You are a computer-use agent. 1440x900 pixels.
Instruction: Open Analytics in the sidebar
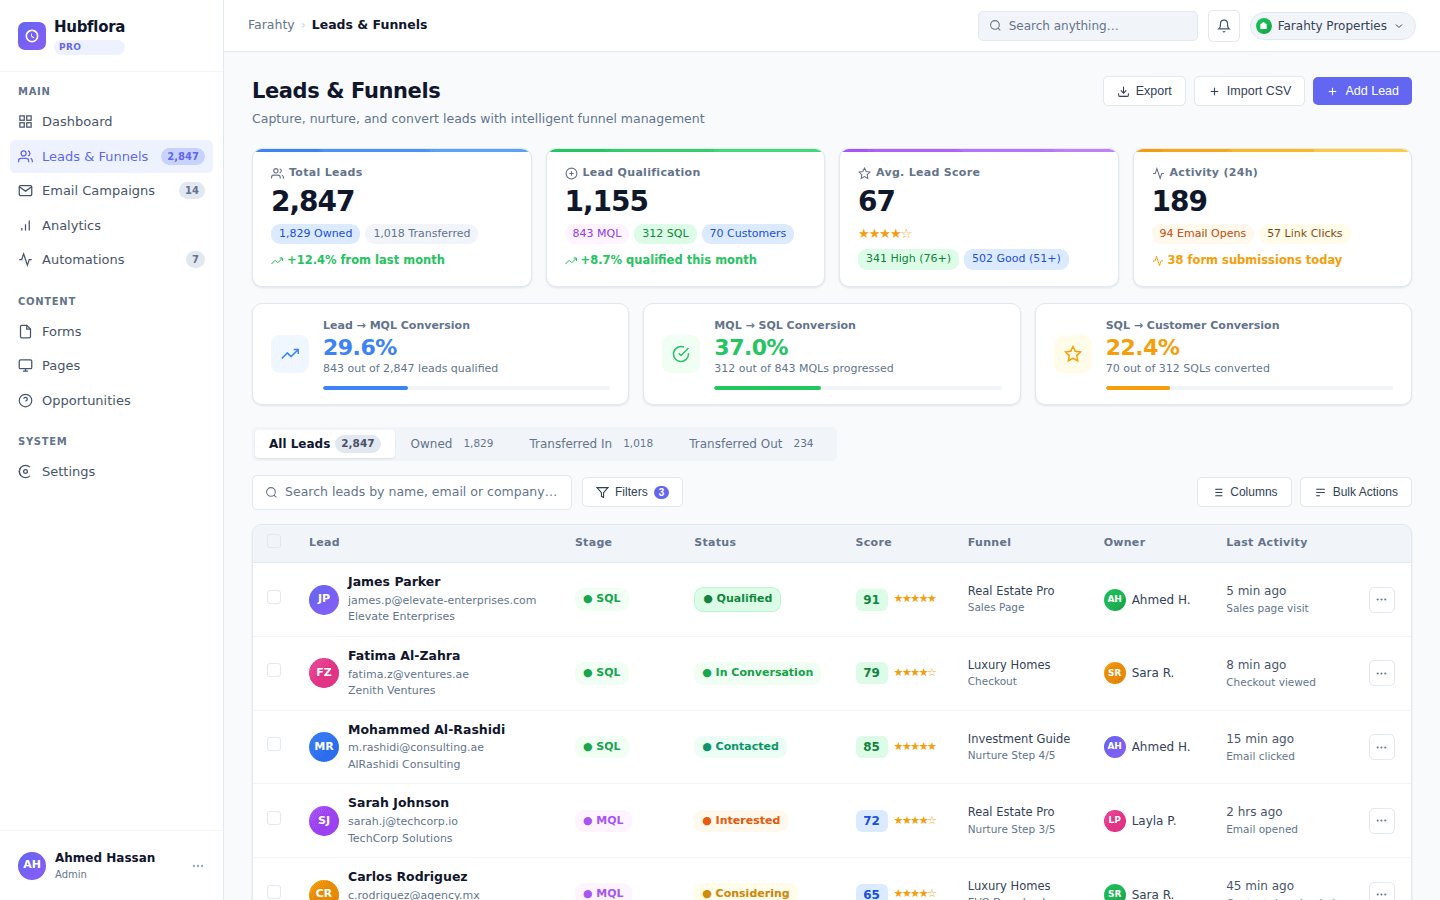point(71,226)
